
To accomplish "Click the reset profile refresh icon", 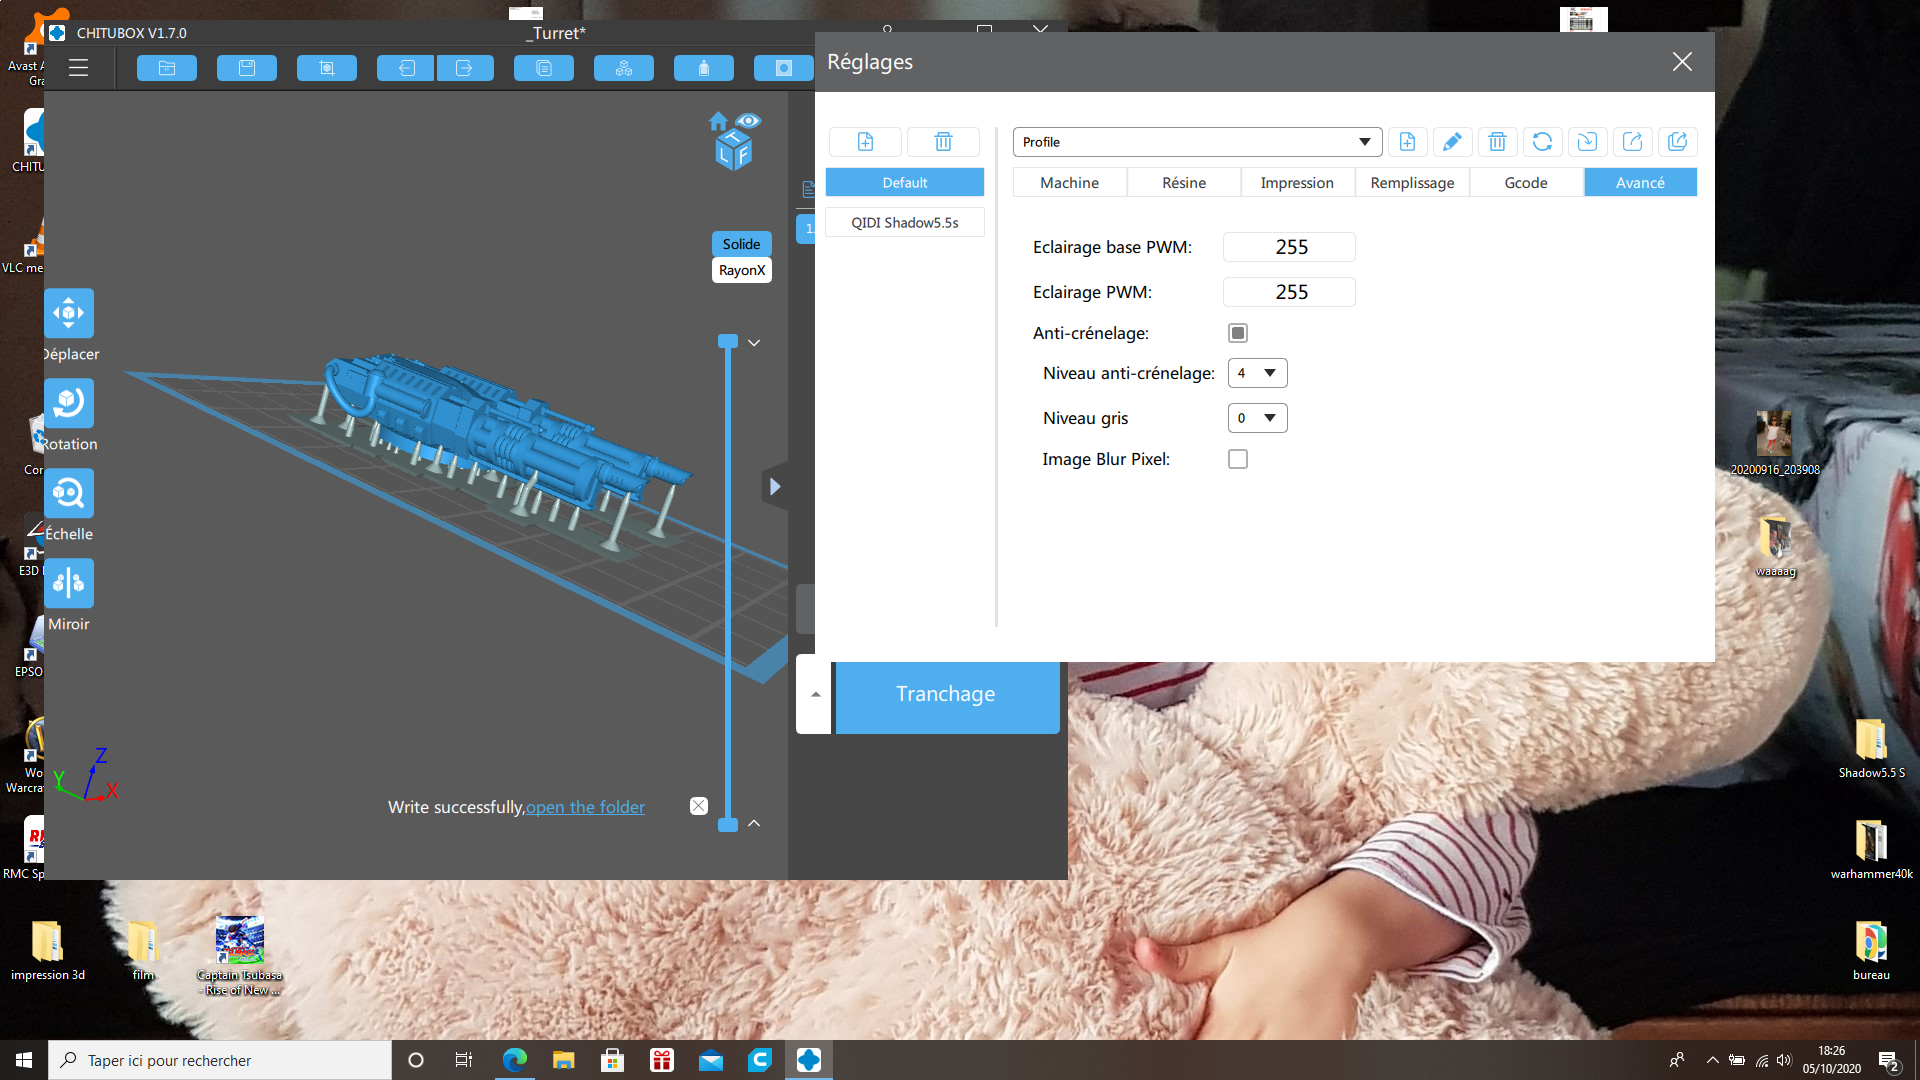I will click(x=1542, y=142).
